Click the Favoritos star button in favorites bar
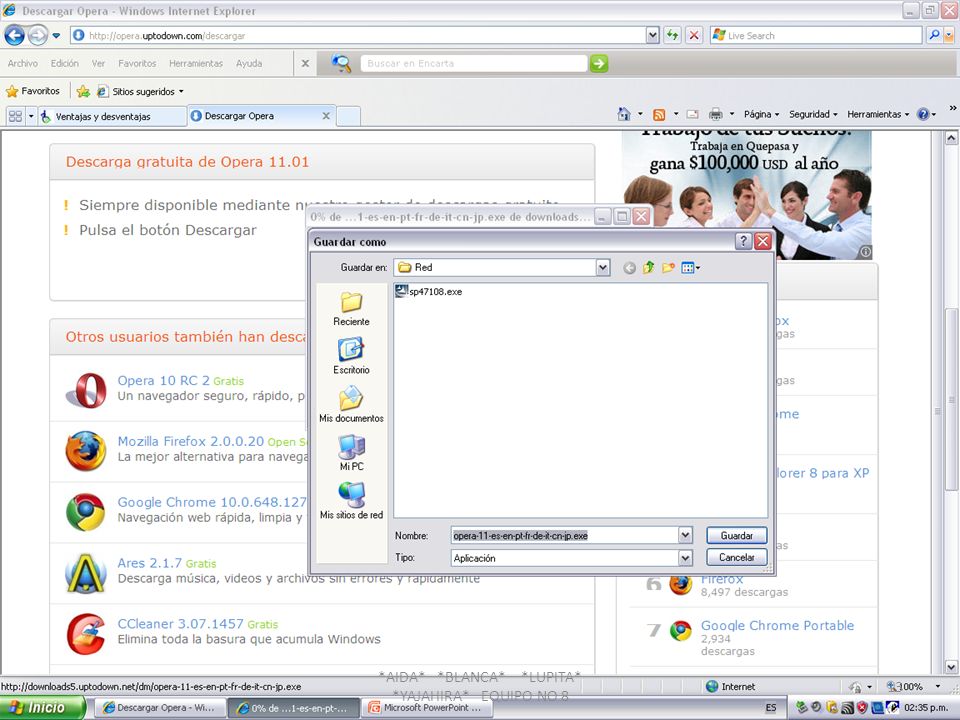 [33, 91]
